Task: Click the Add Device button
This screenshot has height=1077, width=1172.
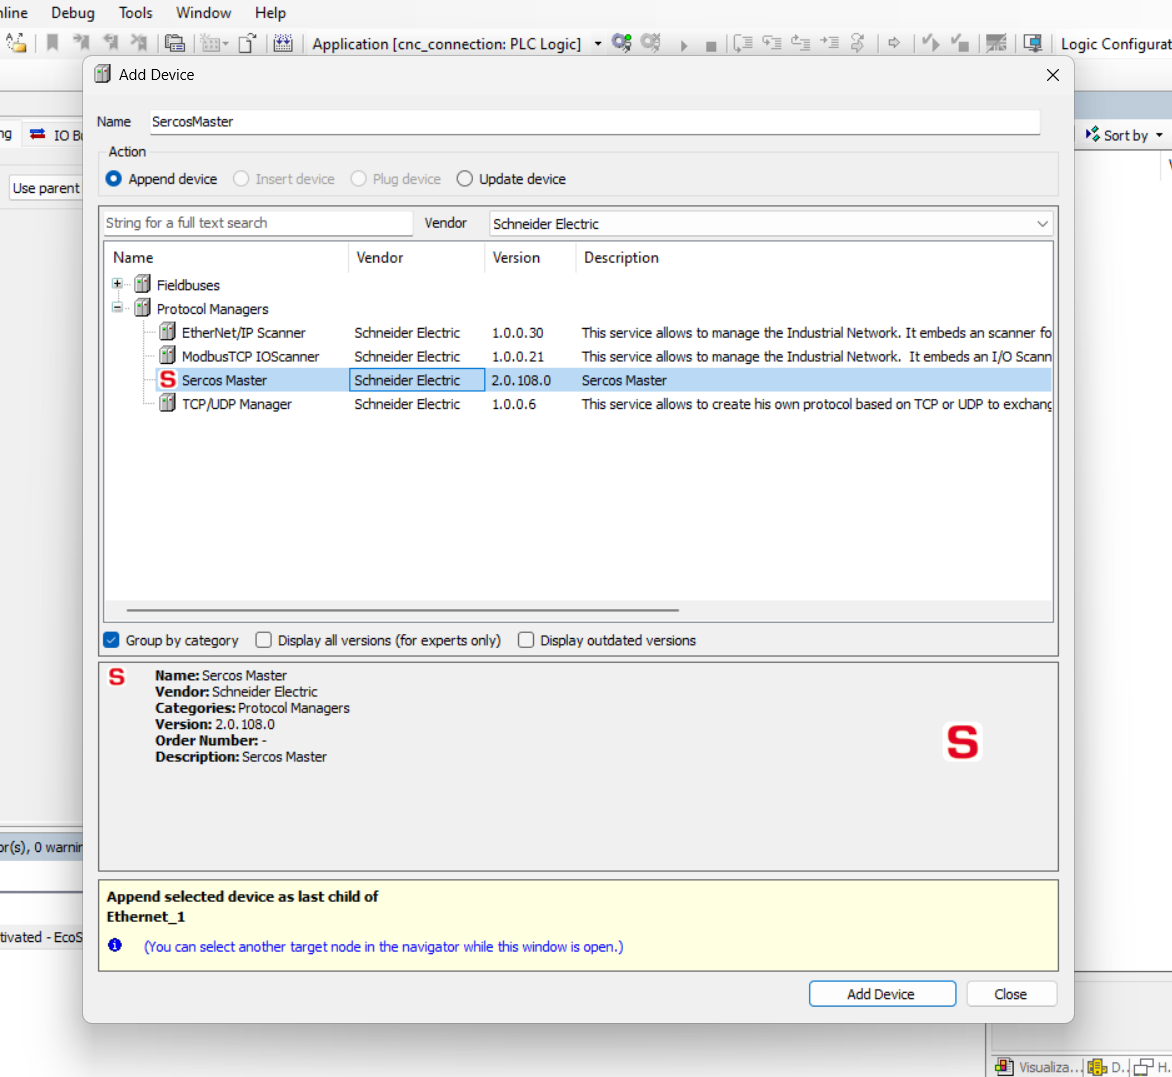Action: (881, 994)
